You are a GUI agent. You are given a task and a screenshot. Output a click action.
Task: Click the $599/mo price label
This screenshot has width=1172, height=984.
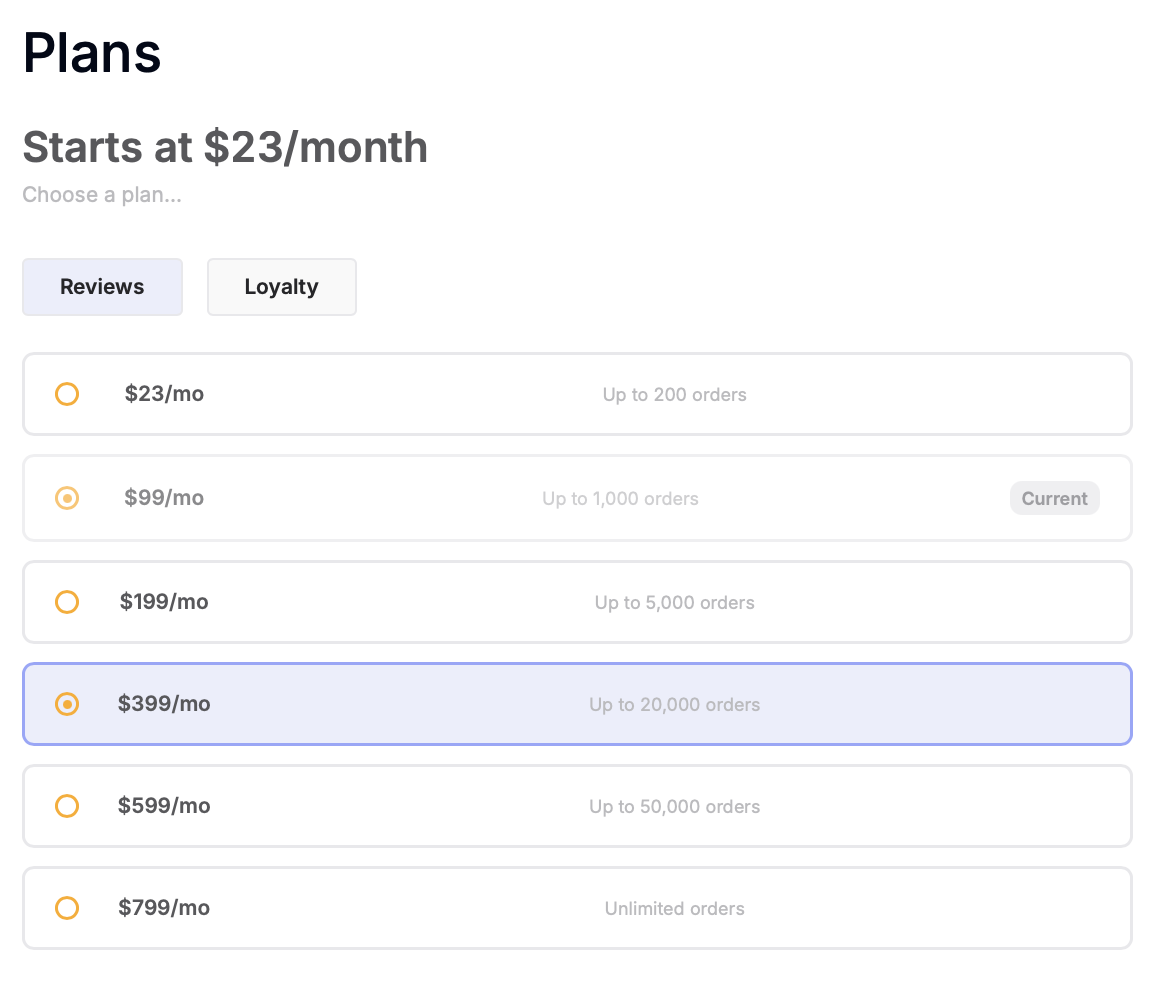pyautogui.click(x=164, y=806)
